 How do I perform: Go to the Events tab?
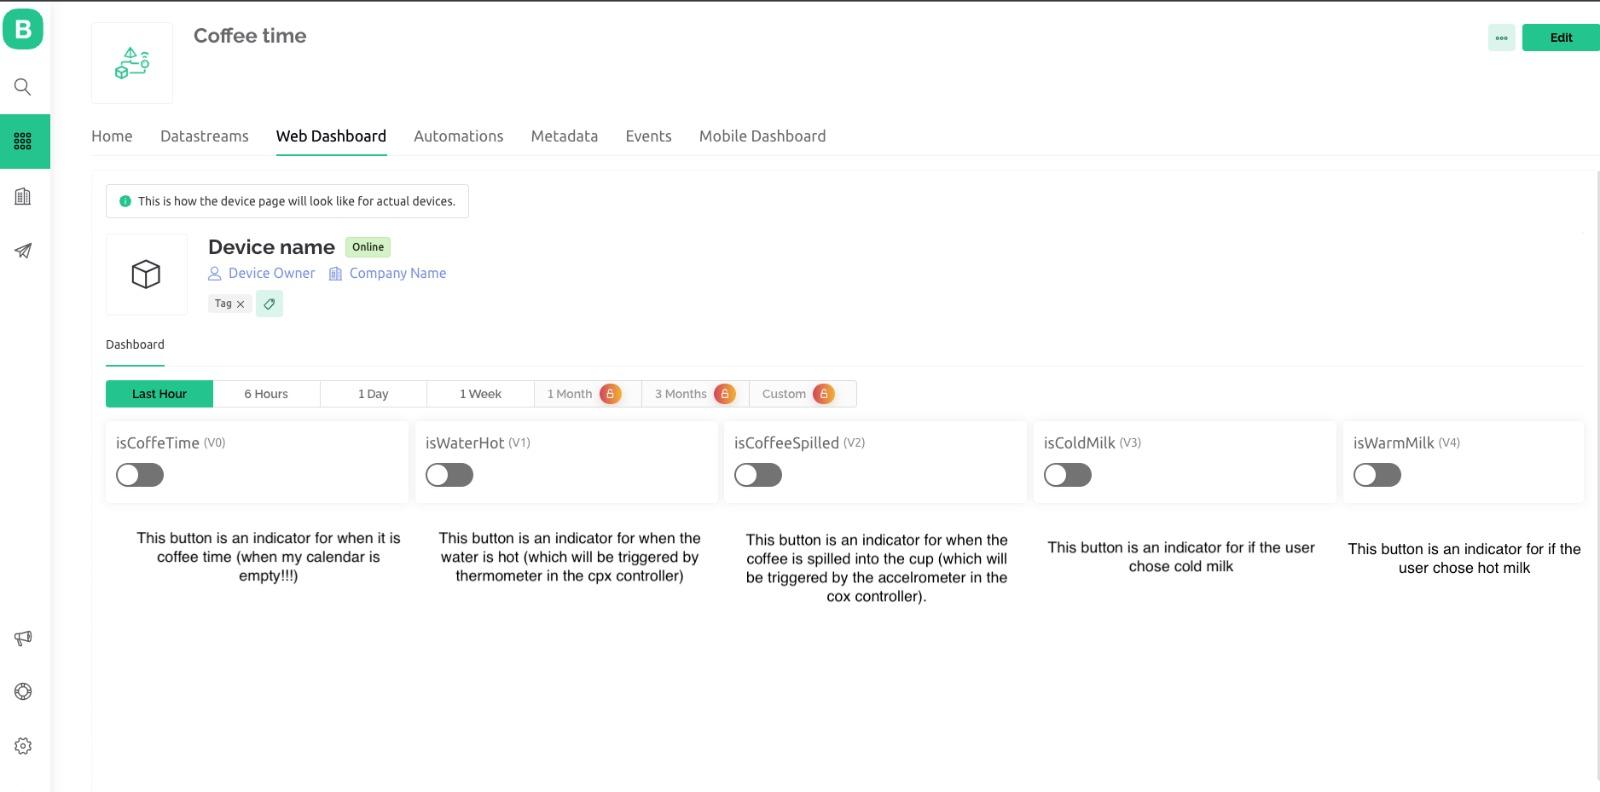click(x=649, y=136)
